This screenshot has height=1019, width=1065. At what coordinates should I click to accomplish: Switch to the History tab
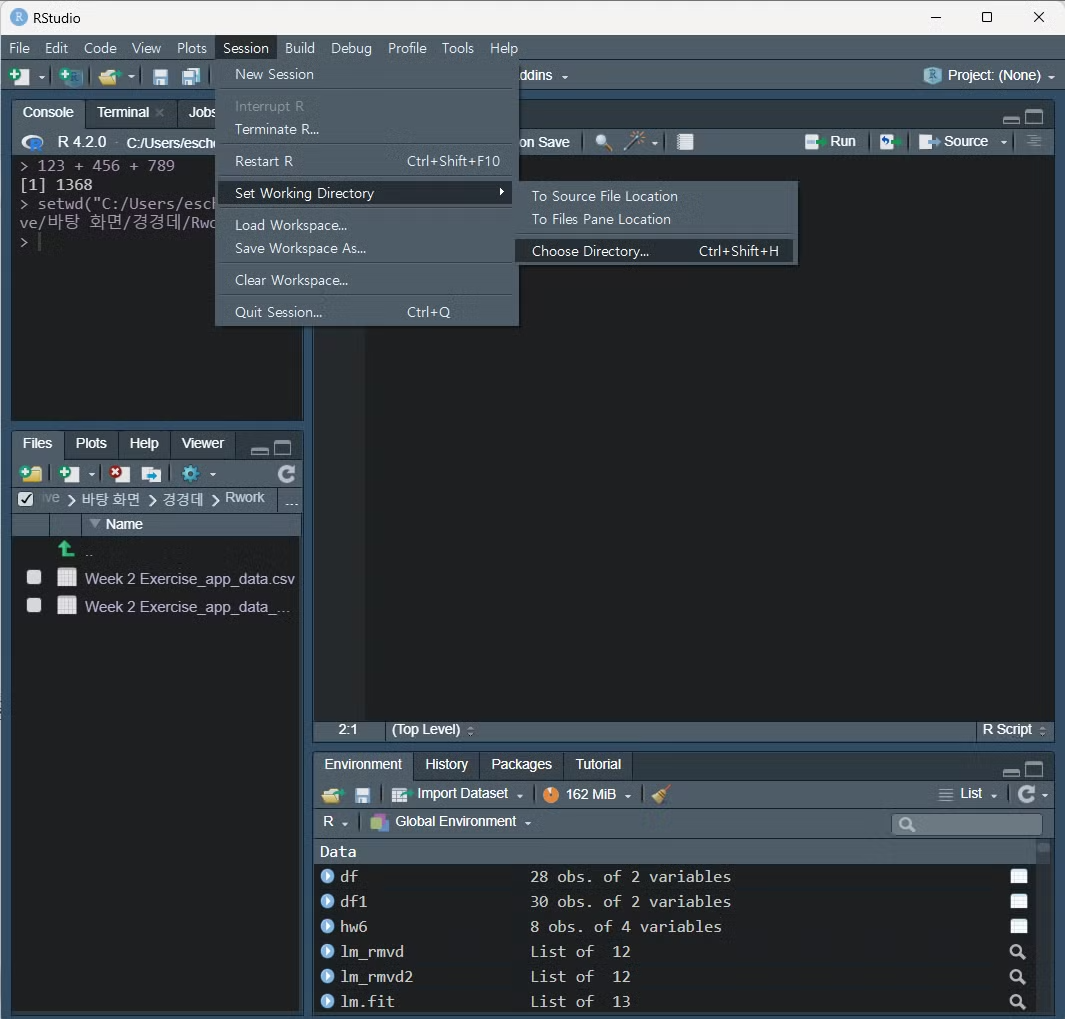(x=446, y=764)
